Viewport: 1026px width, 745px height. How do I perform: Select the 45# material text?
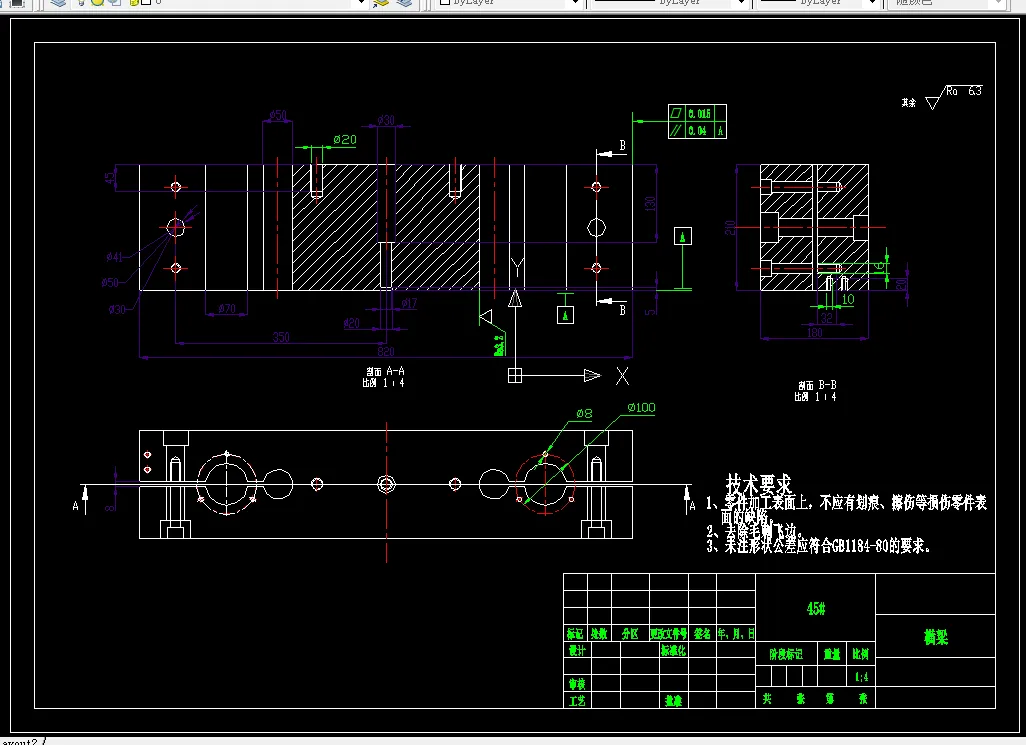[x=815, y=609]
